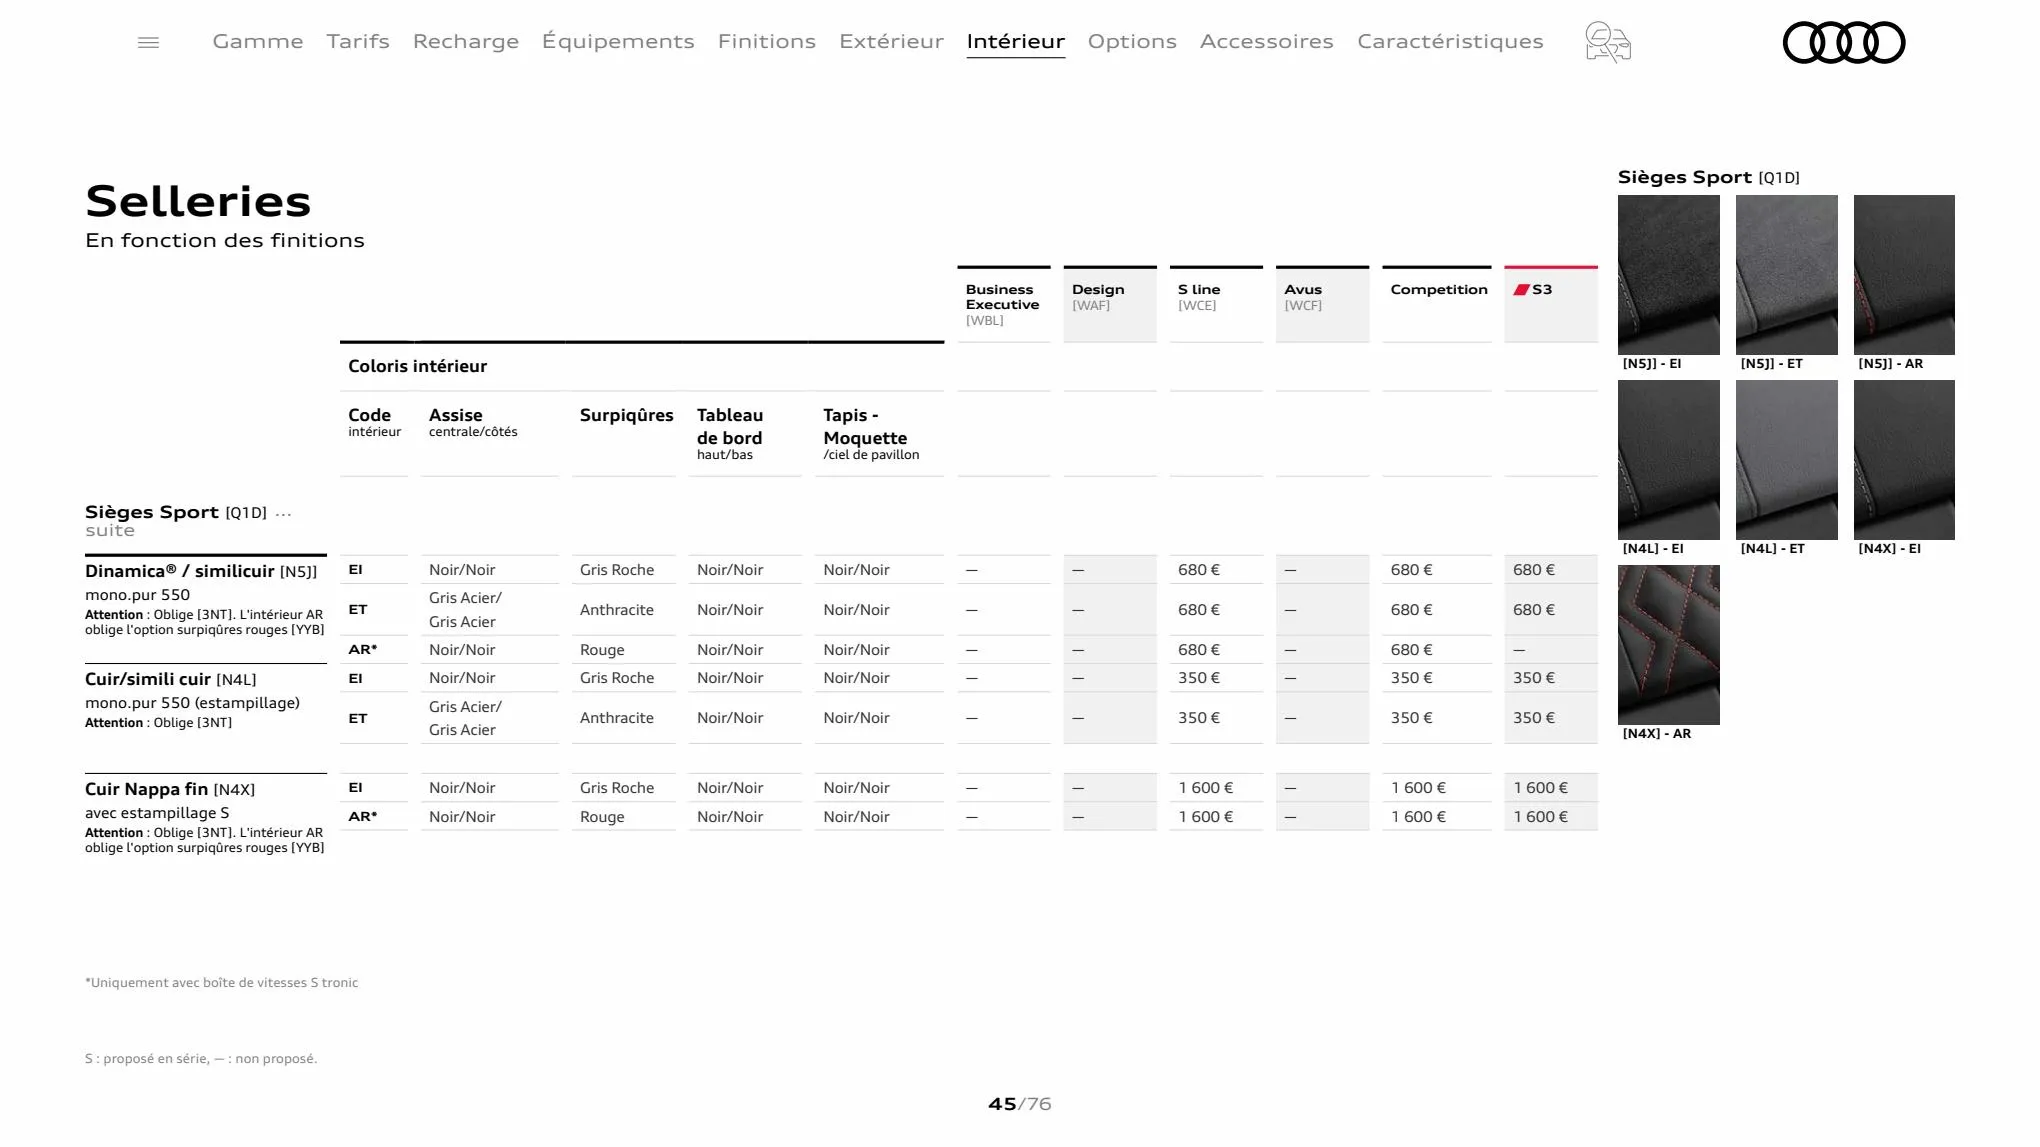Click the Business Executive [WBL] column header
This screenshot has width=2040, height=1147.
click(x=1003, y=304)
